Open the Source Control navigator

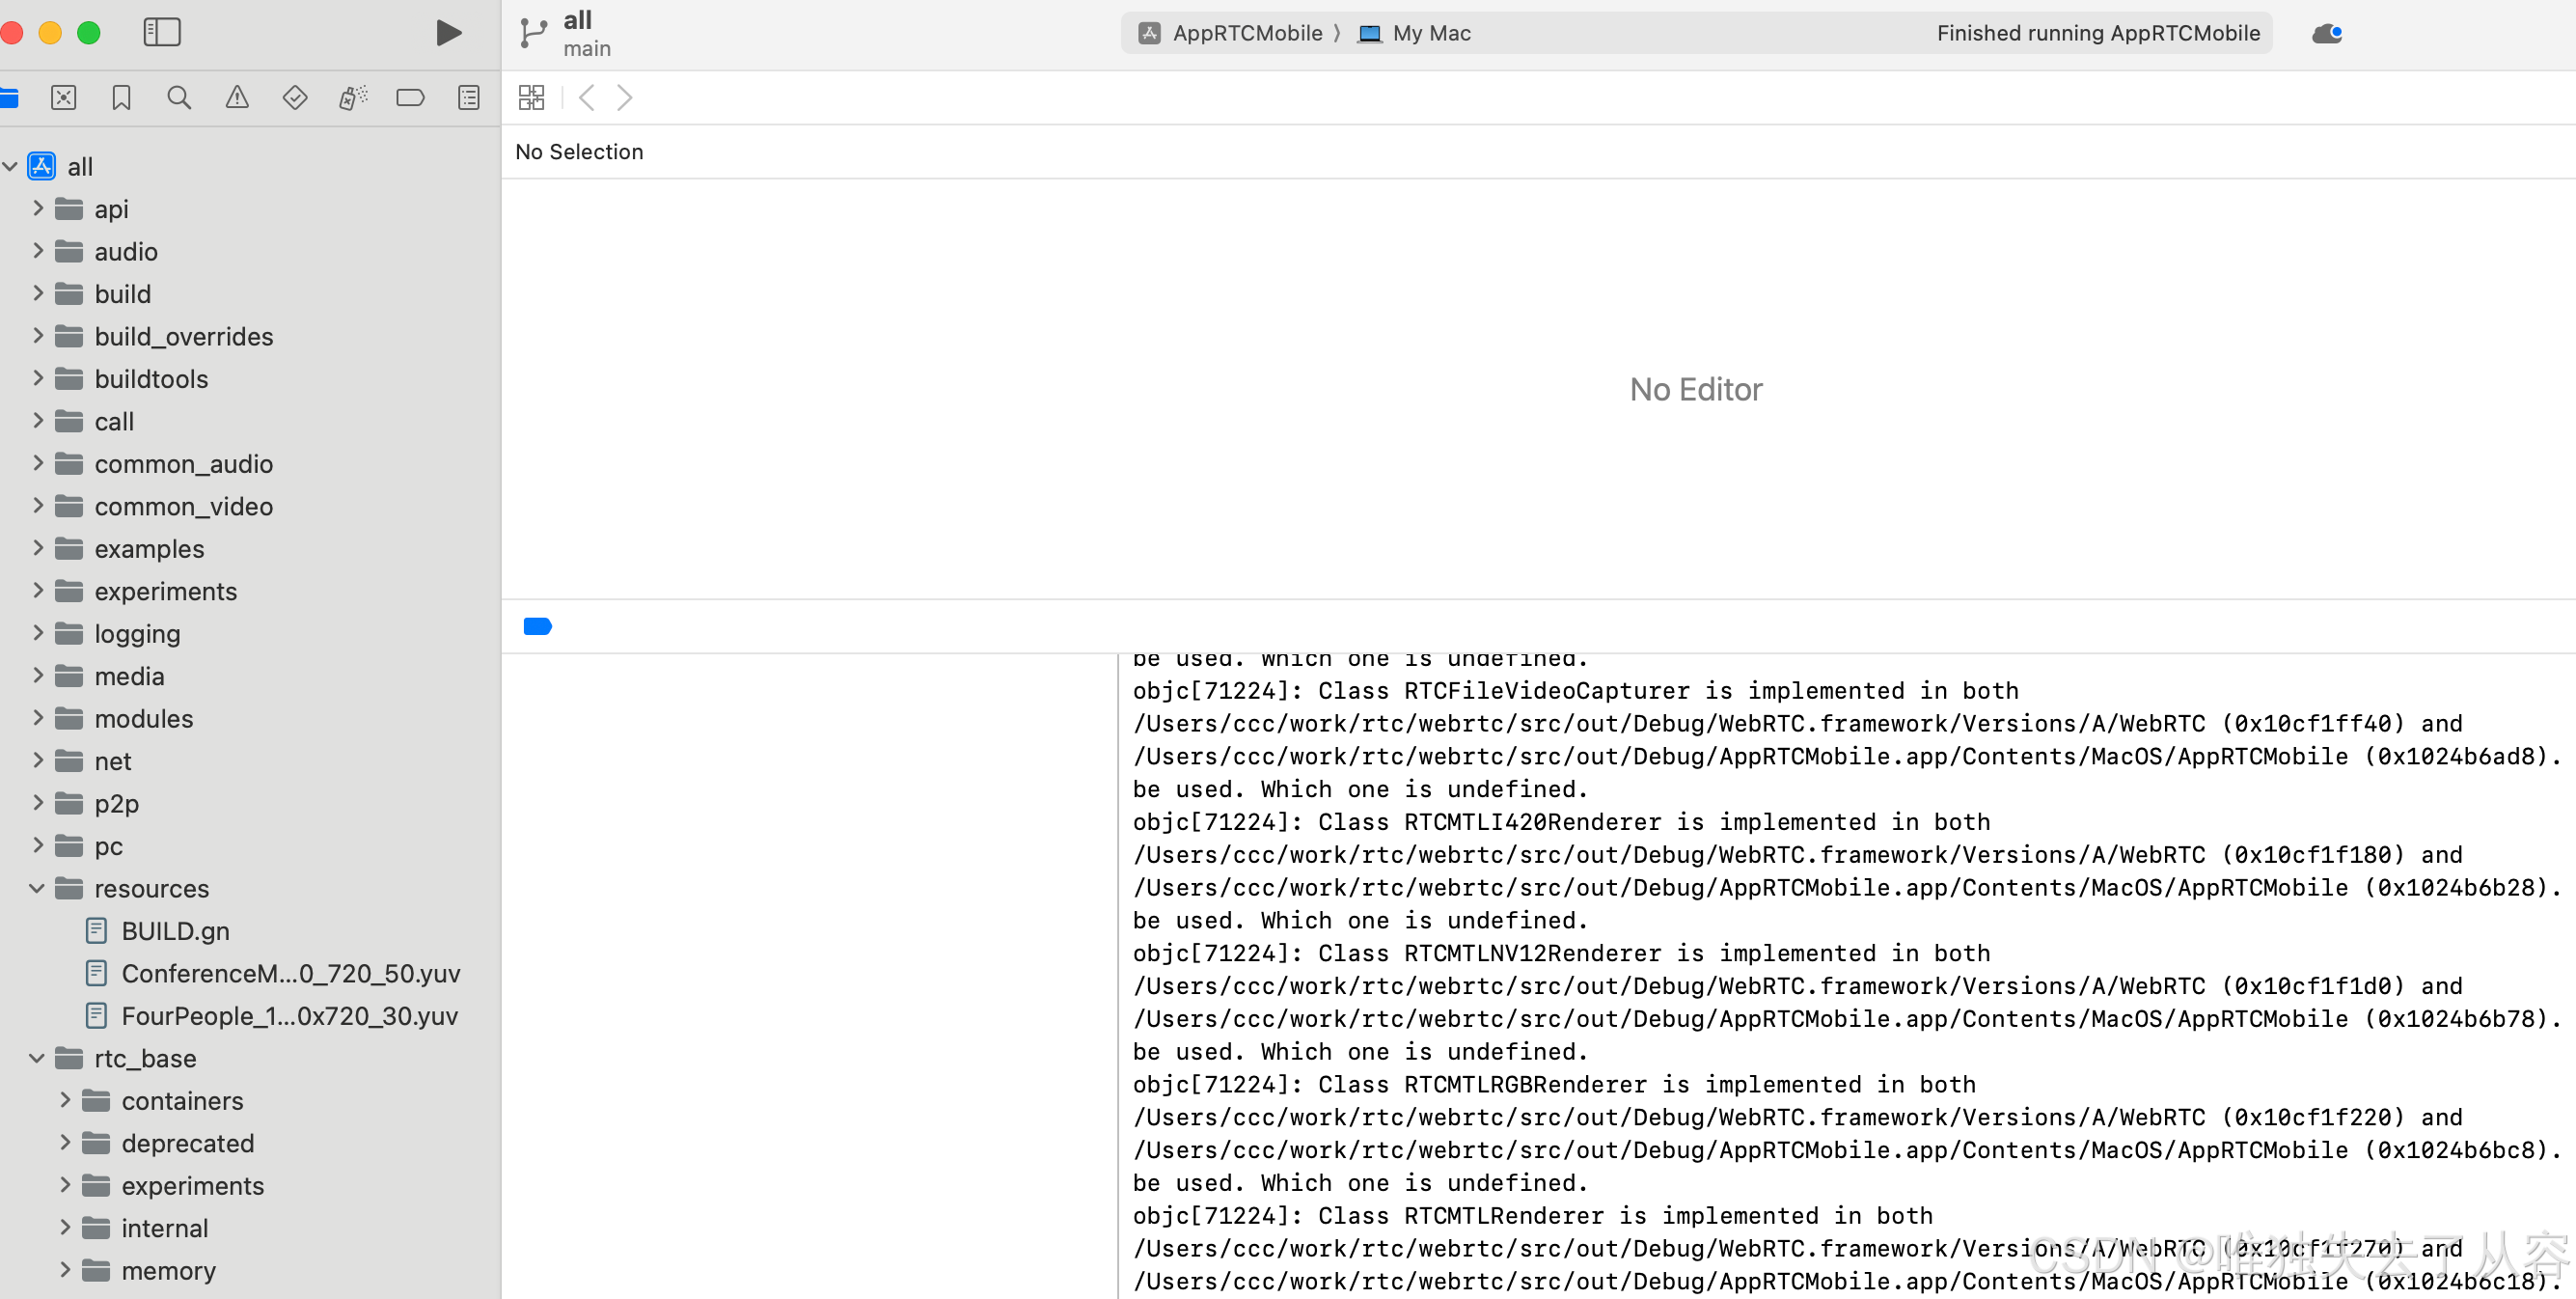pyautogui.click(x=63, y=98)
